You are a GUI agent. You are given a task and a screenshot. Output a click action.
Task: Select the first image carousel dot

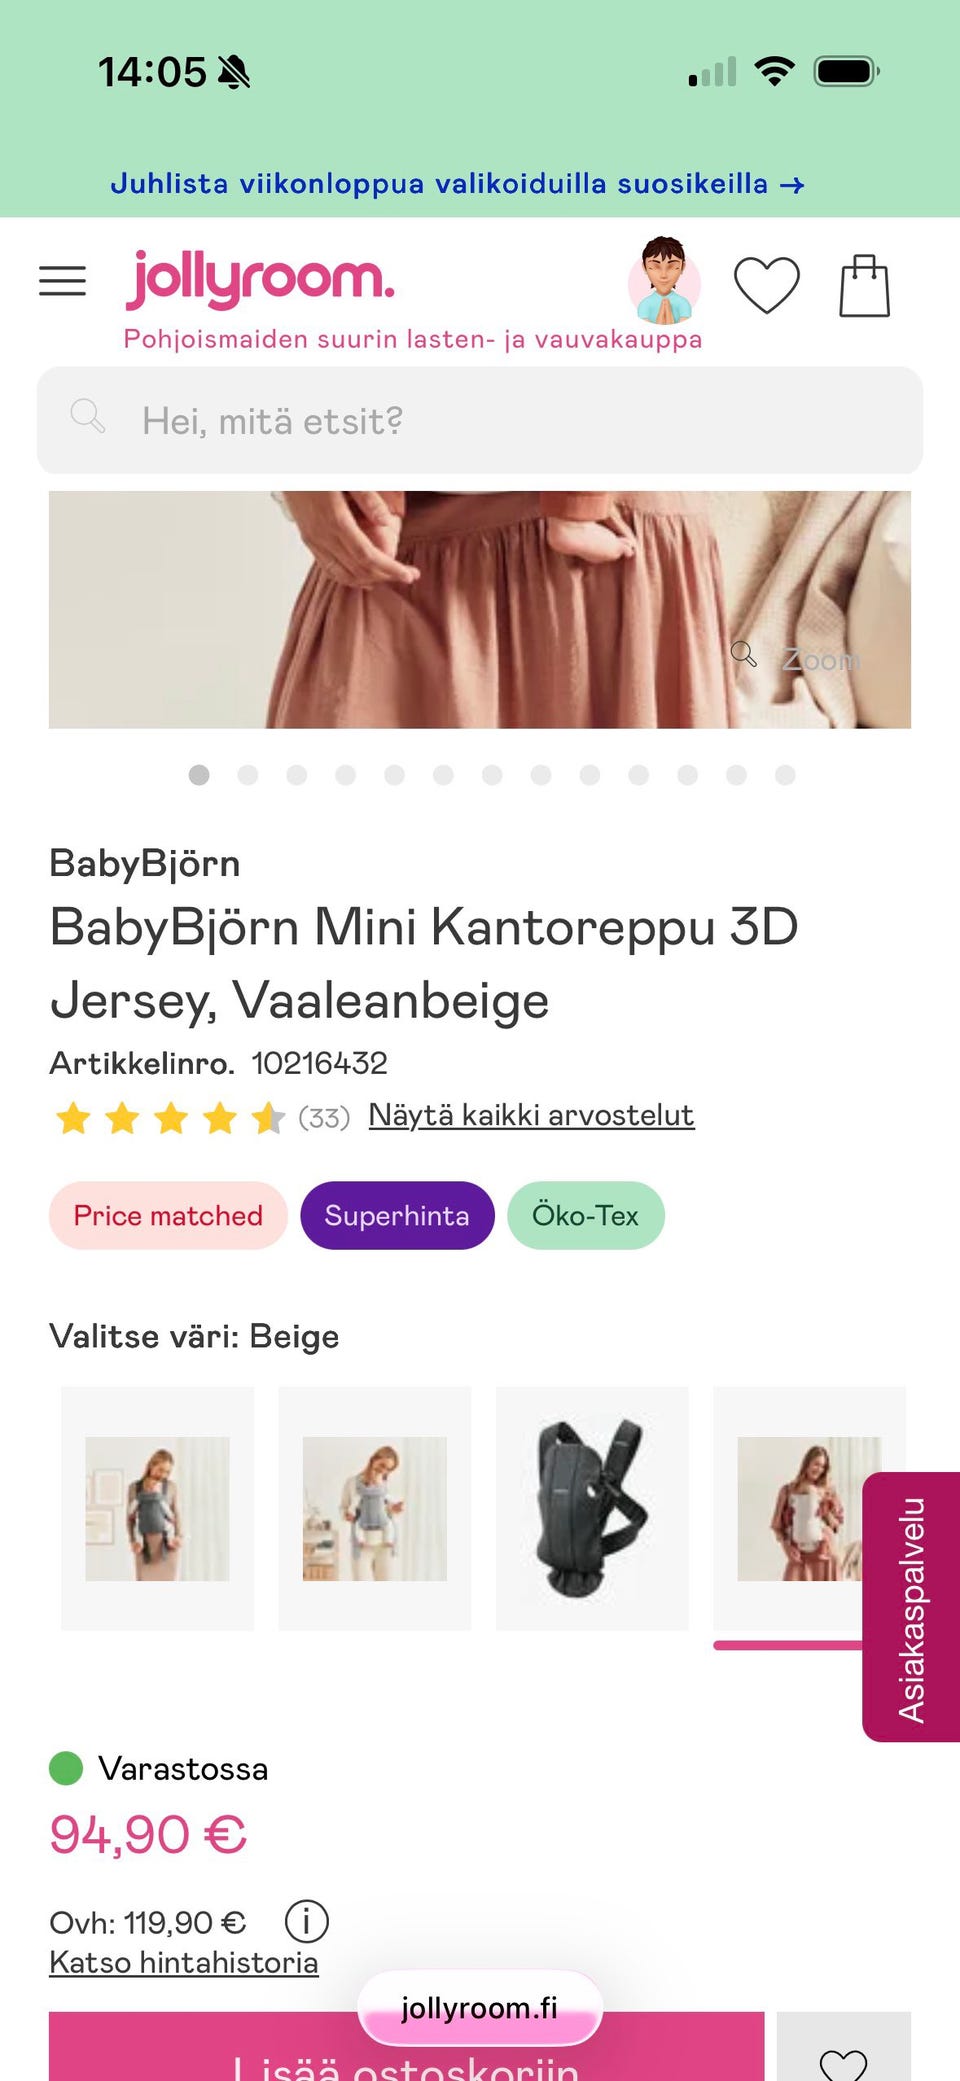click(x=199, y=775)
